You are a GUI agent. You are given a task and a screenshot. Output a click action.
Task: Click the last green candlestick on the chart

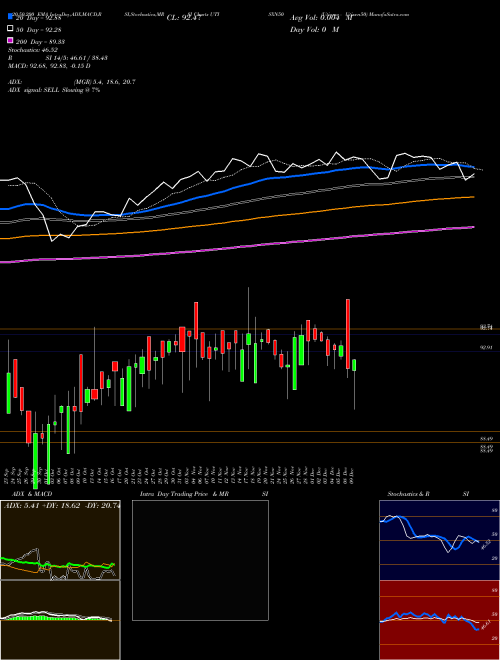pyautogui.click(x=354, y=365)
